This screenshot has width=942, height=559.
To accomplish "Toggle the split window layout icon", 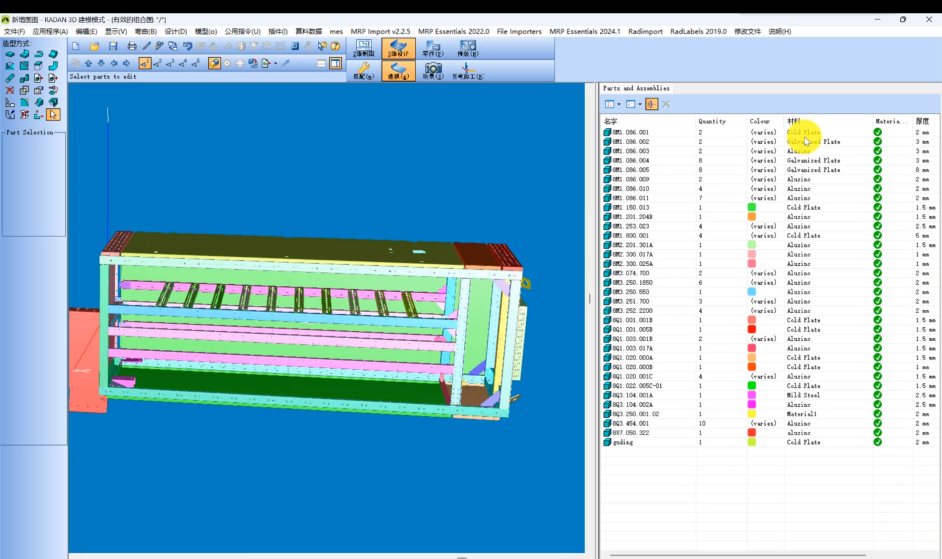I will [335, 63].
